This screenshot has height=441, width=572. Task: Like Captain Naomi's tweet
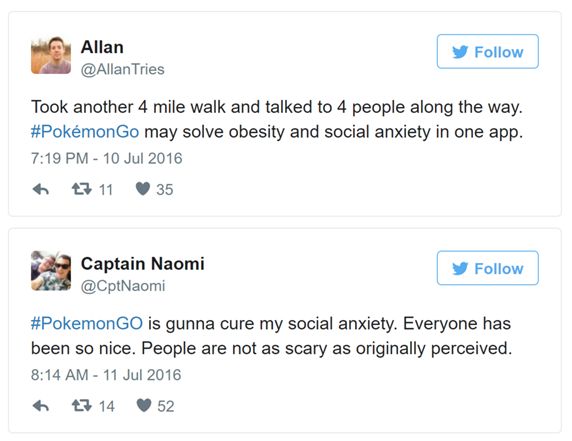click(x=144, y=405)
